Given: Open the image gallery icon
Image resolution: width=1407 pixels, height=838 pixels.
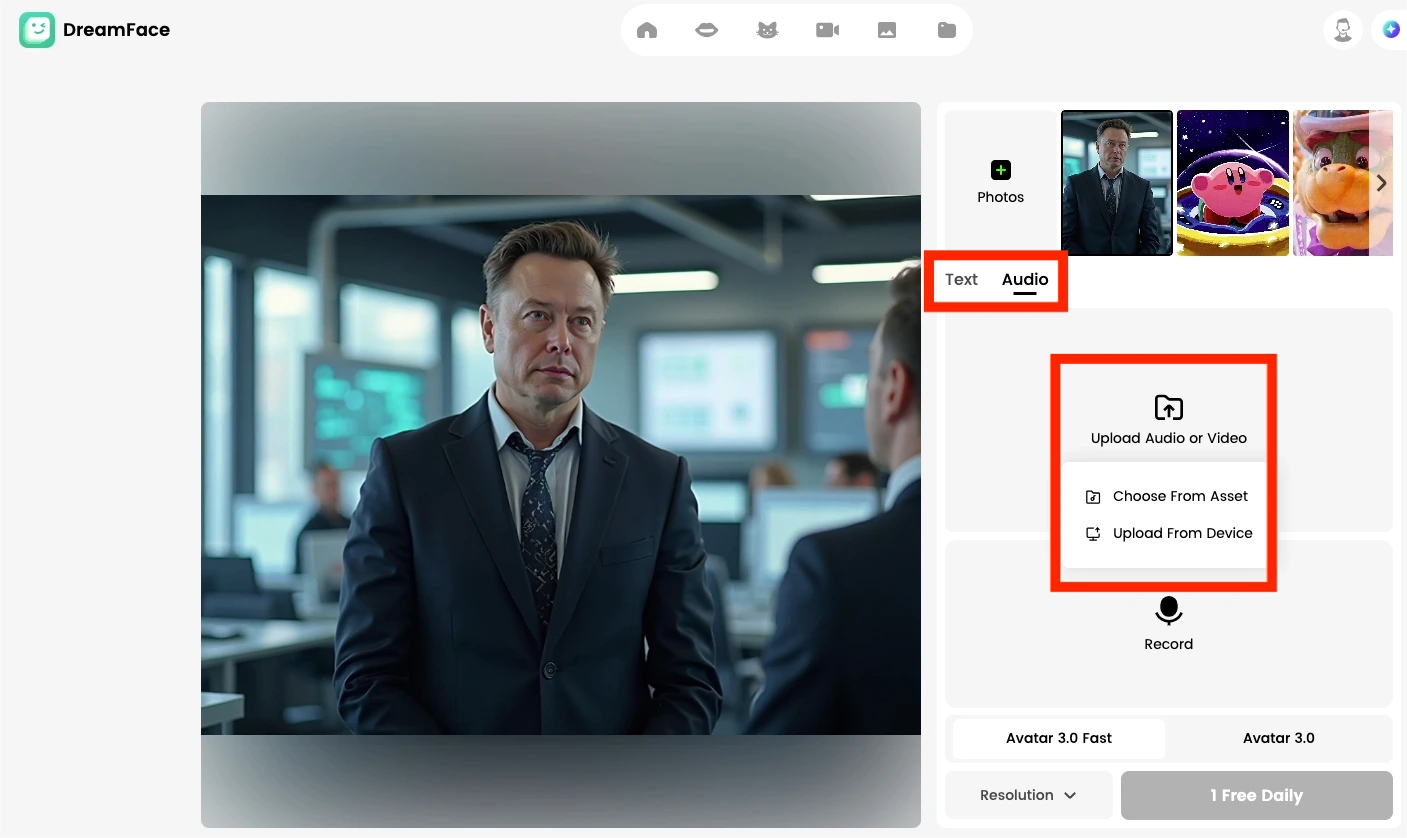Looking at the screenshot, I should [x=887, y=29].
